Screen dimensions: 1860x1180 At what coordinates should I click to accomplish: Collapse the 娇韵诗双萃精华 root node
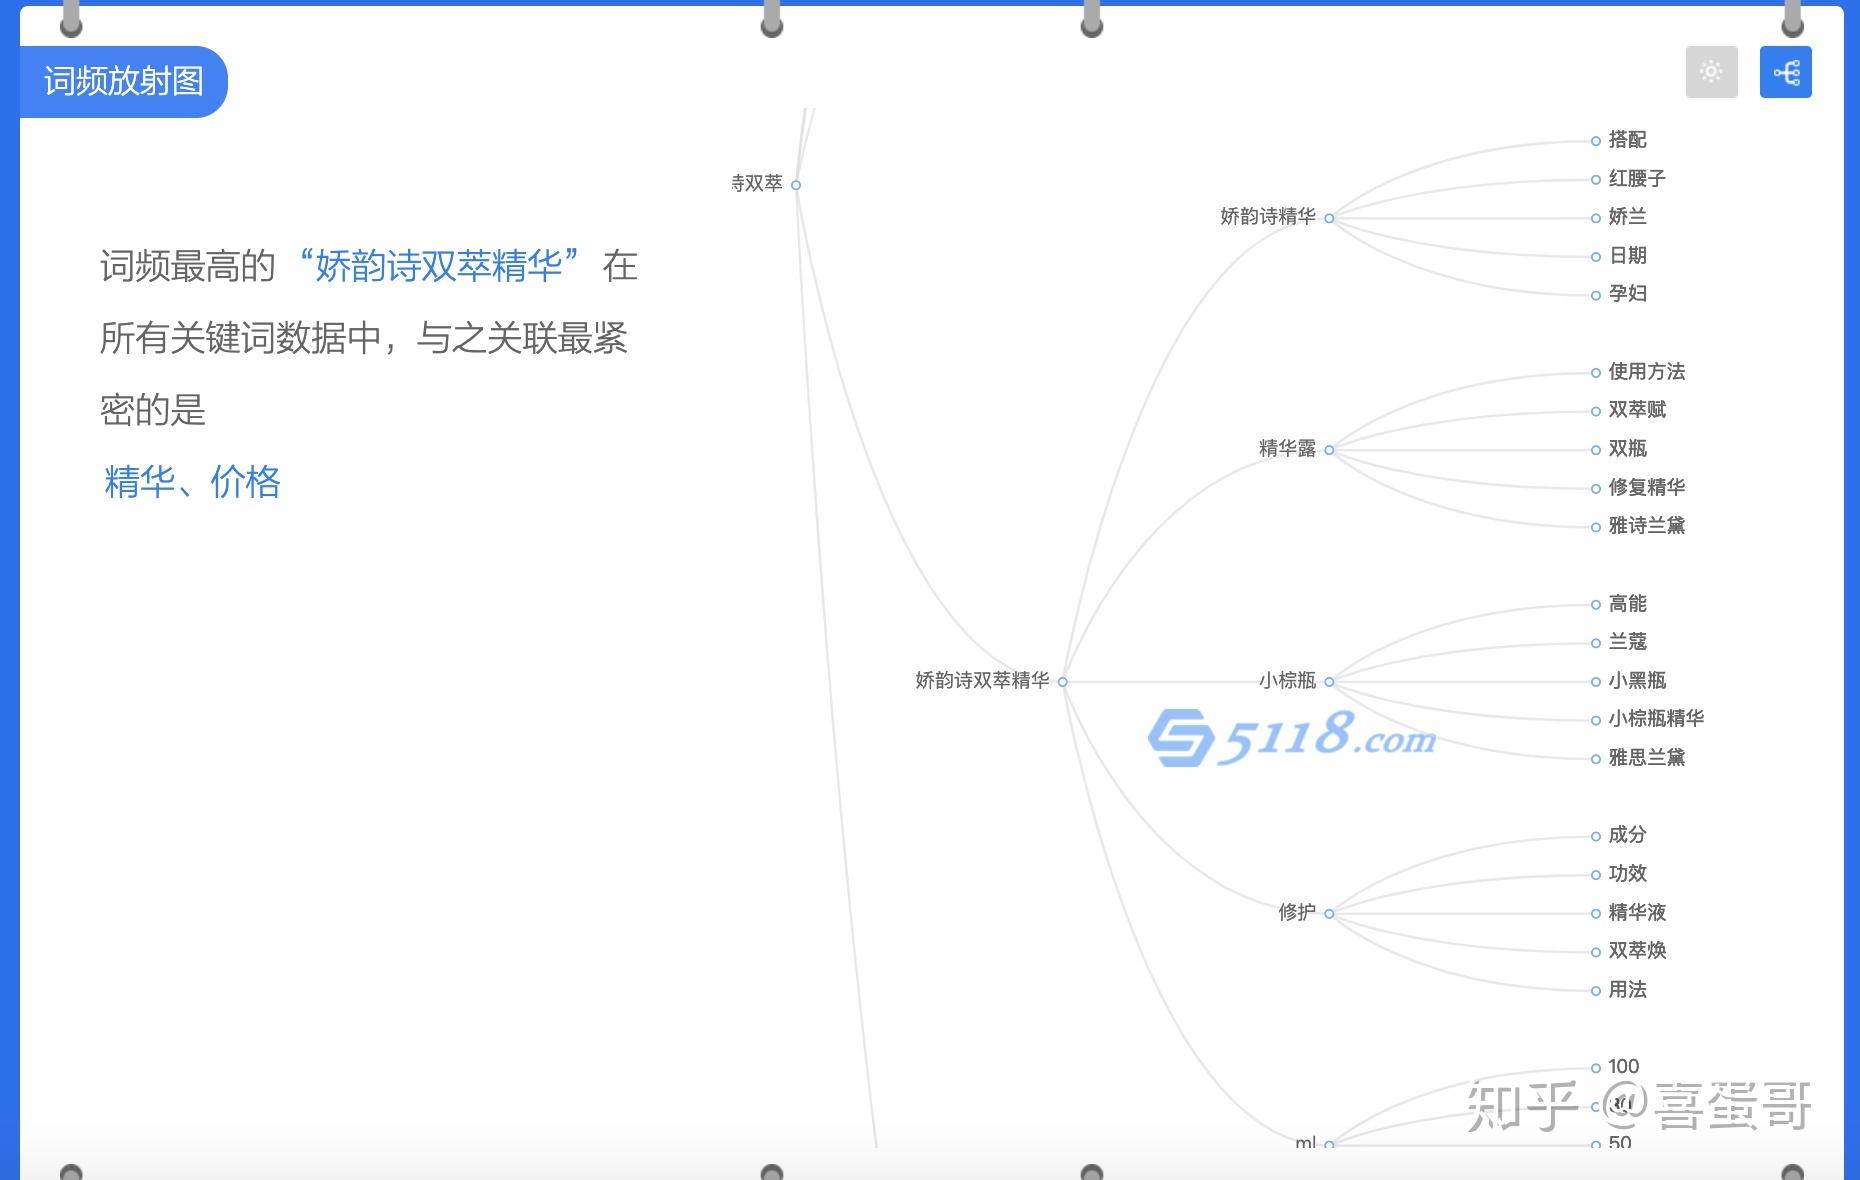click(x=1062, y=682)
